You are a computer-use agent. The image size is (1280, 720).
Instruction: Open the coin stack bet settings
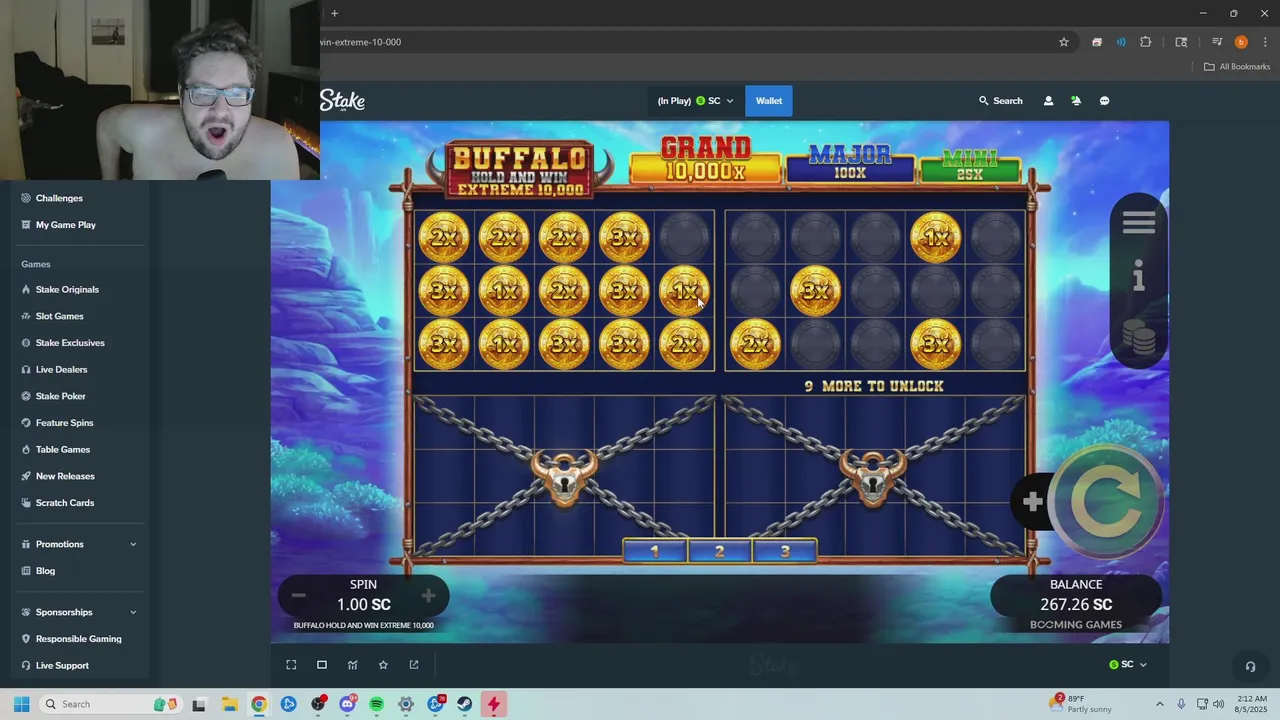pyautogui.click(x=1139, y=336)
